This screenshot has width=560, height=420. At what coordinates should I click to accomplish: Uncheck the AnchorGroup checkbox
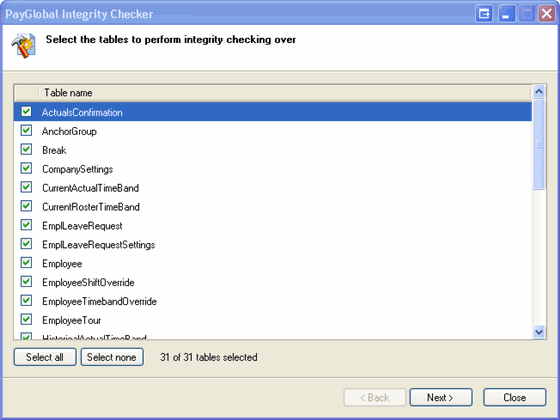pos(26,130)
